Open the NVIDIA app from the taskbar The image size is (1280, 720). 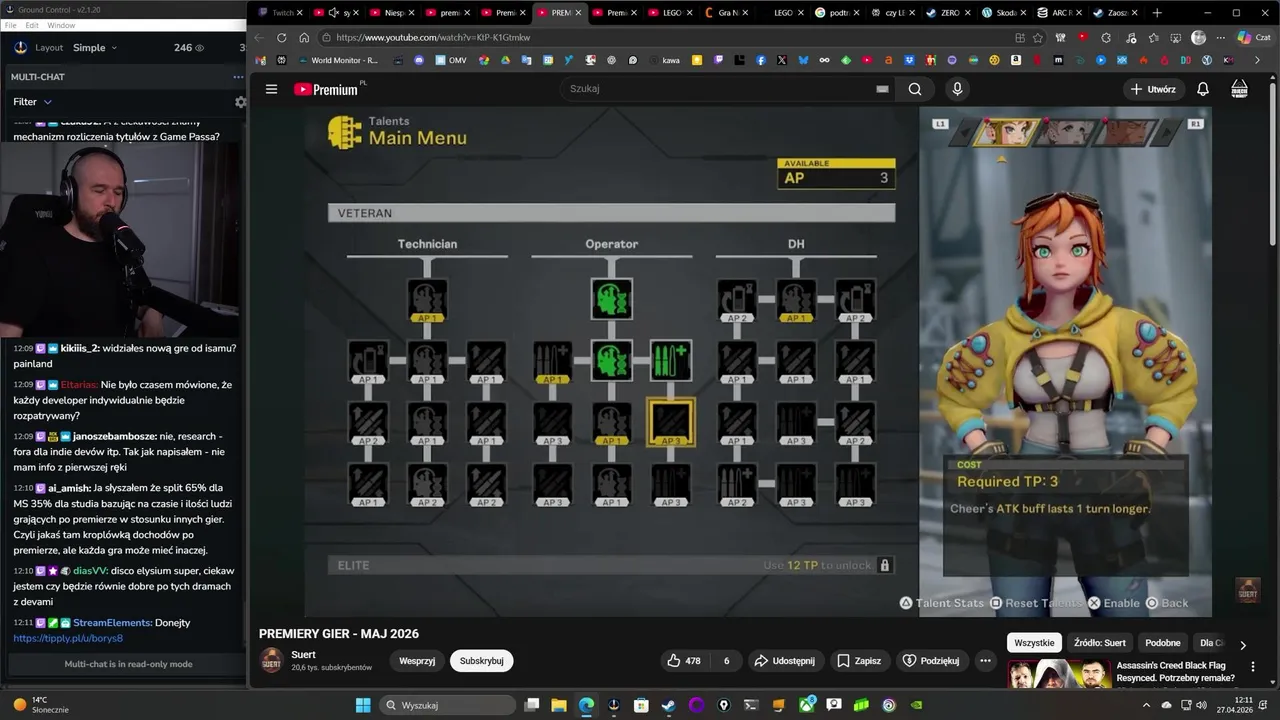(916, 705)
